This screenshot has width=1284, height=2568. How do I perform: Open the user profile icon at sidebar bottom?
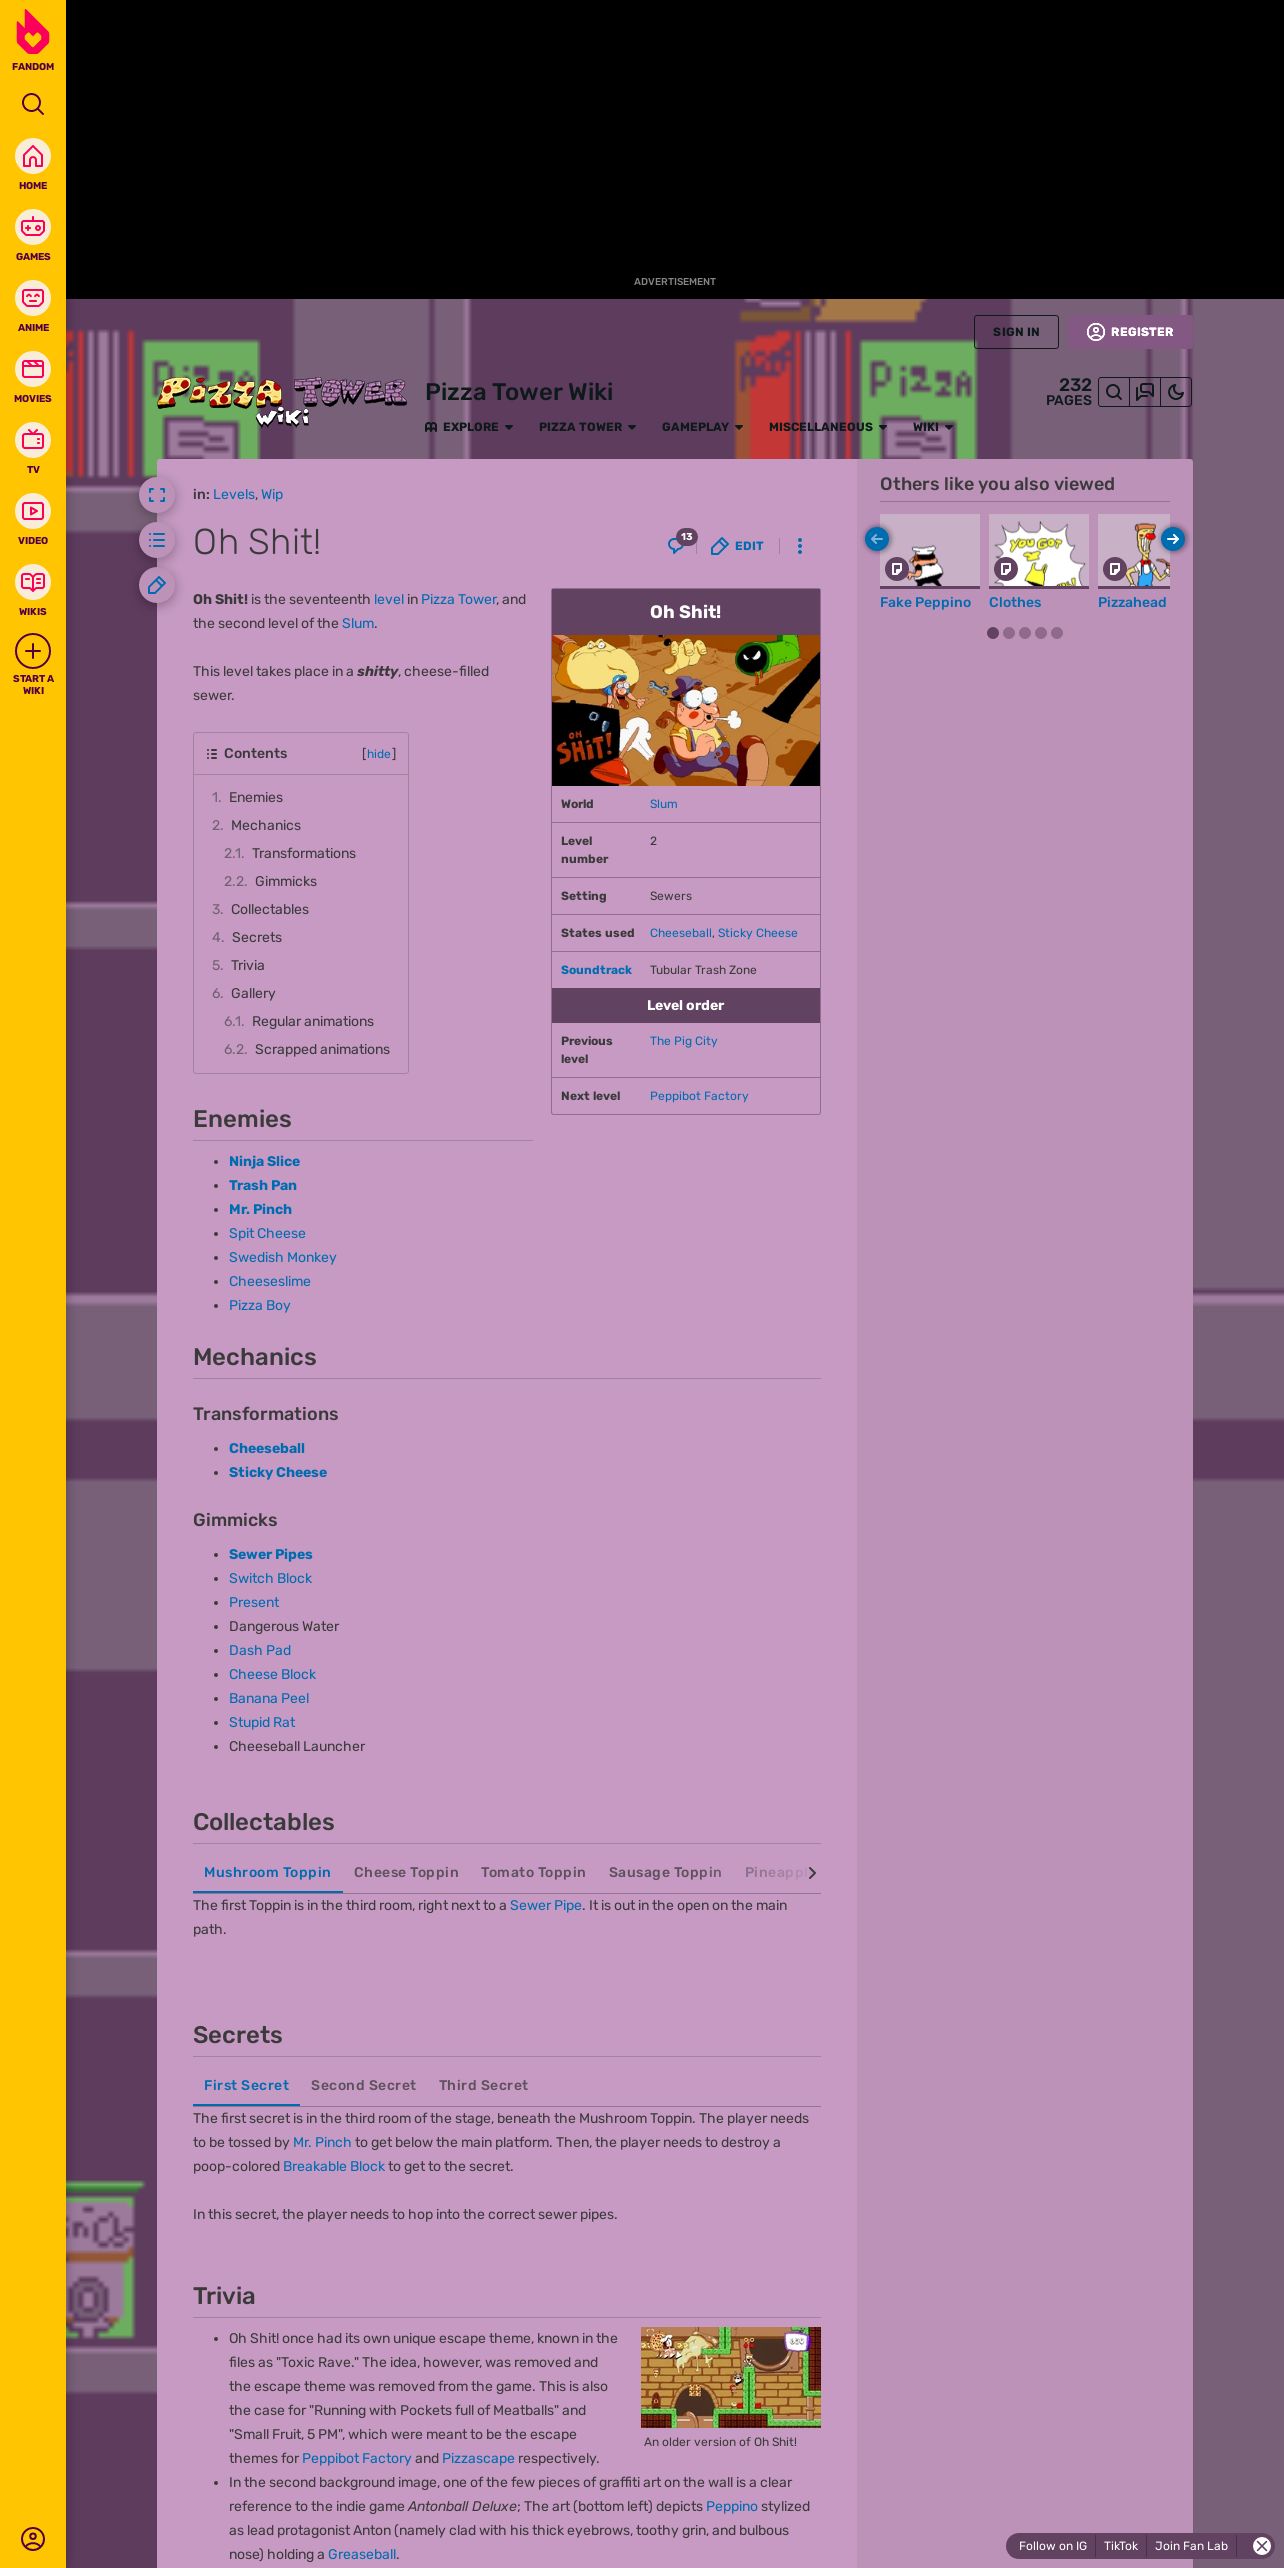33,2538
